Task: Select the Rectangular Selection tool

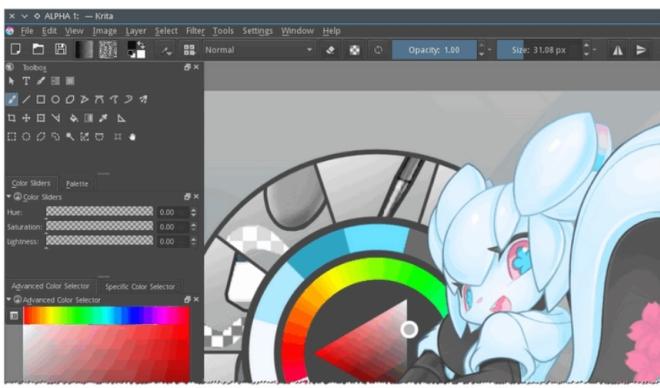Action: [x=12, y=137]
